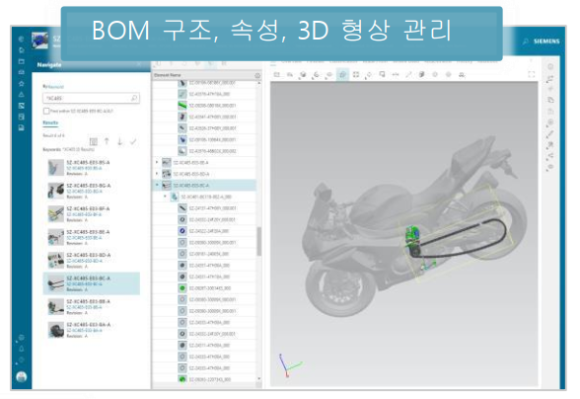Collapse the highlighted BC-A tree node
The width and height of the screenshot is (580, 399).
[x=157, y=185]
